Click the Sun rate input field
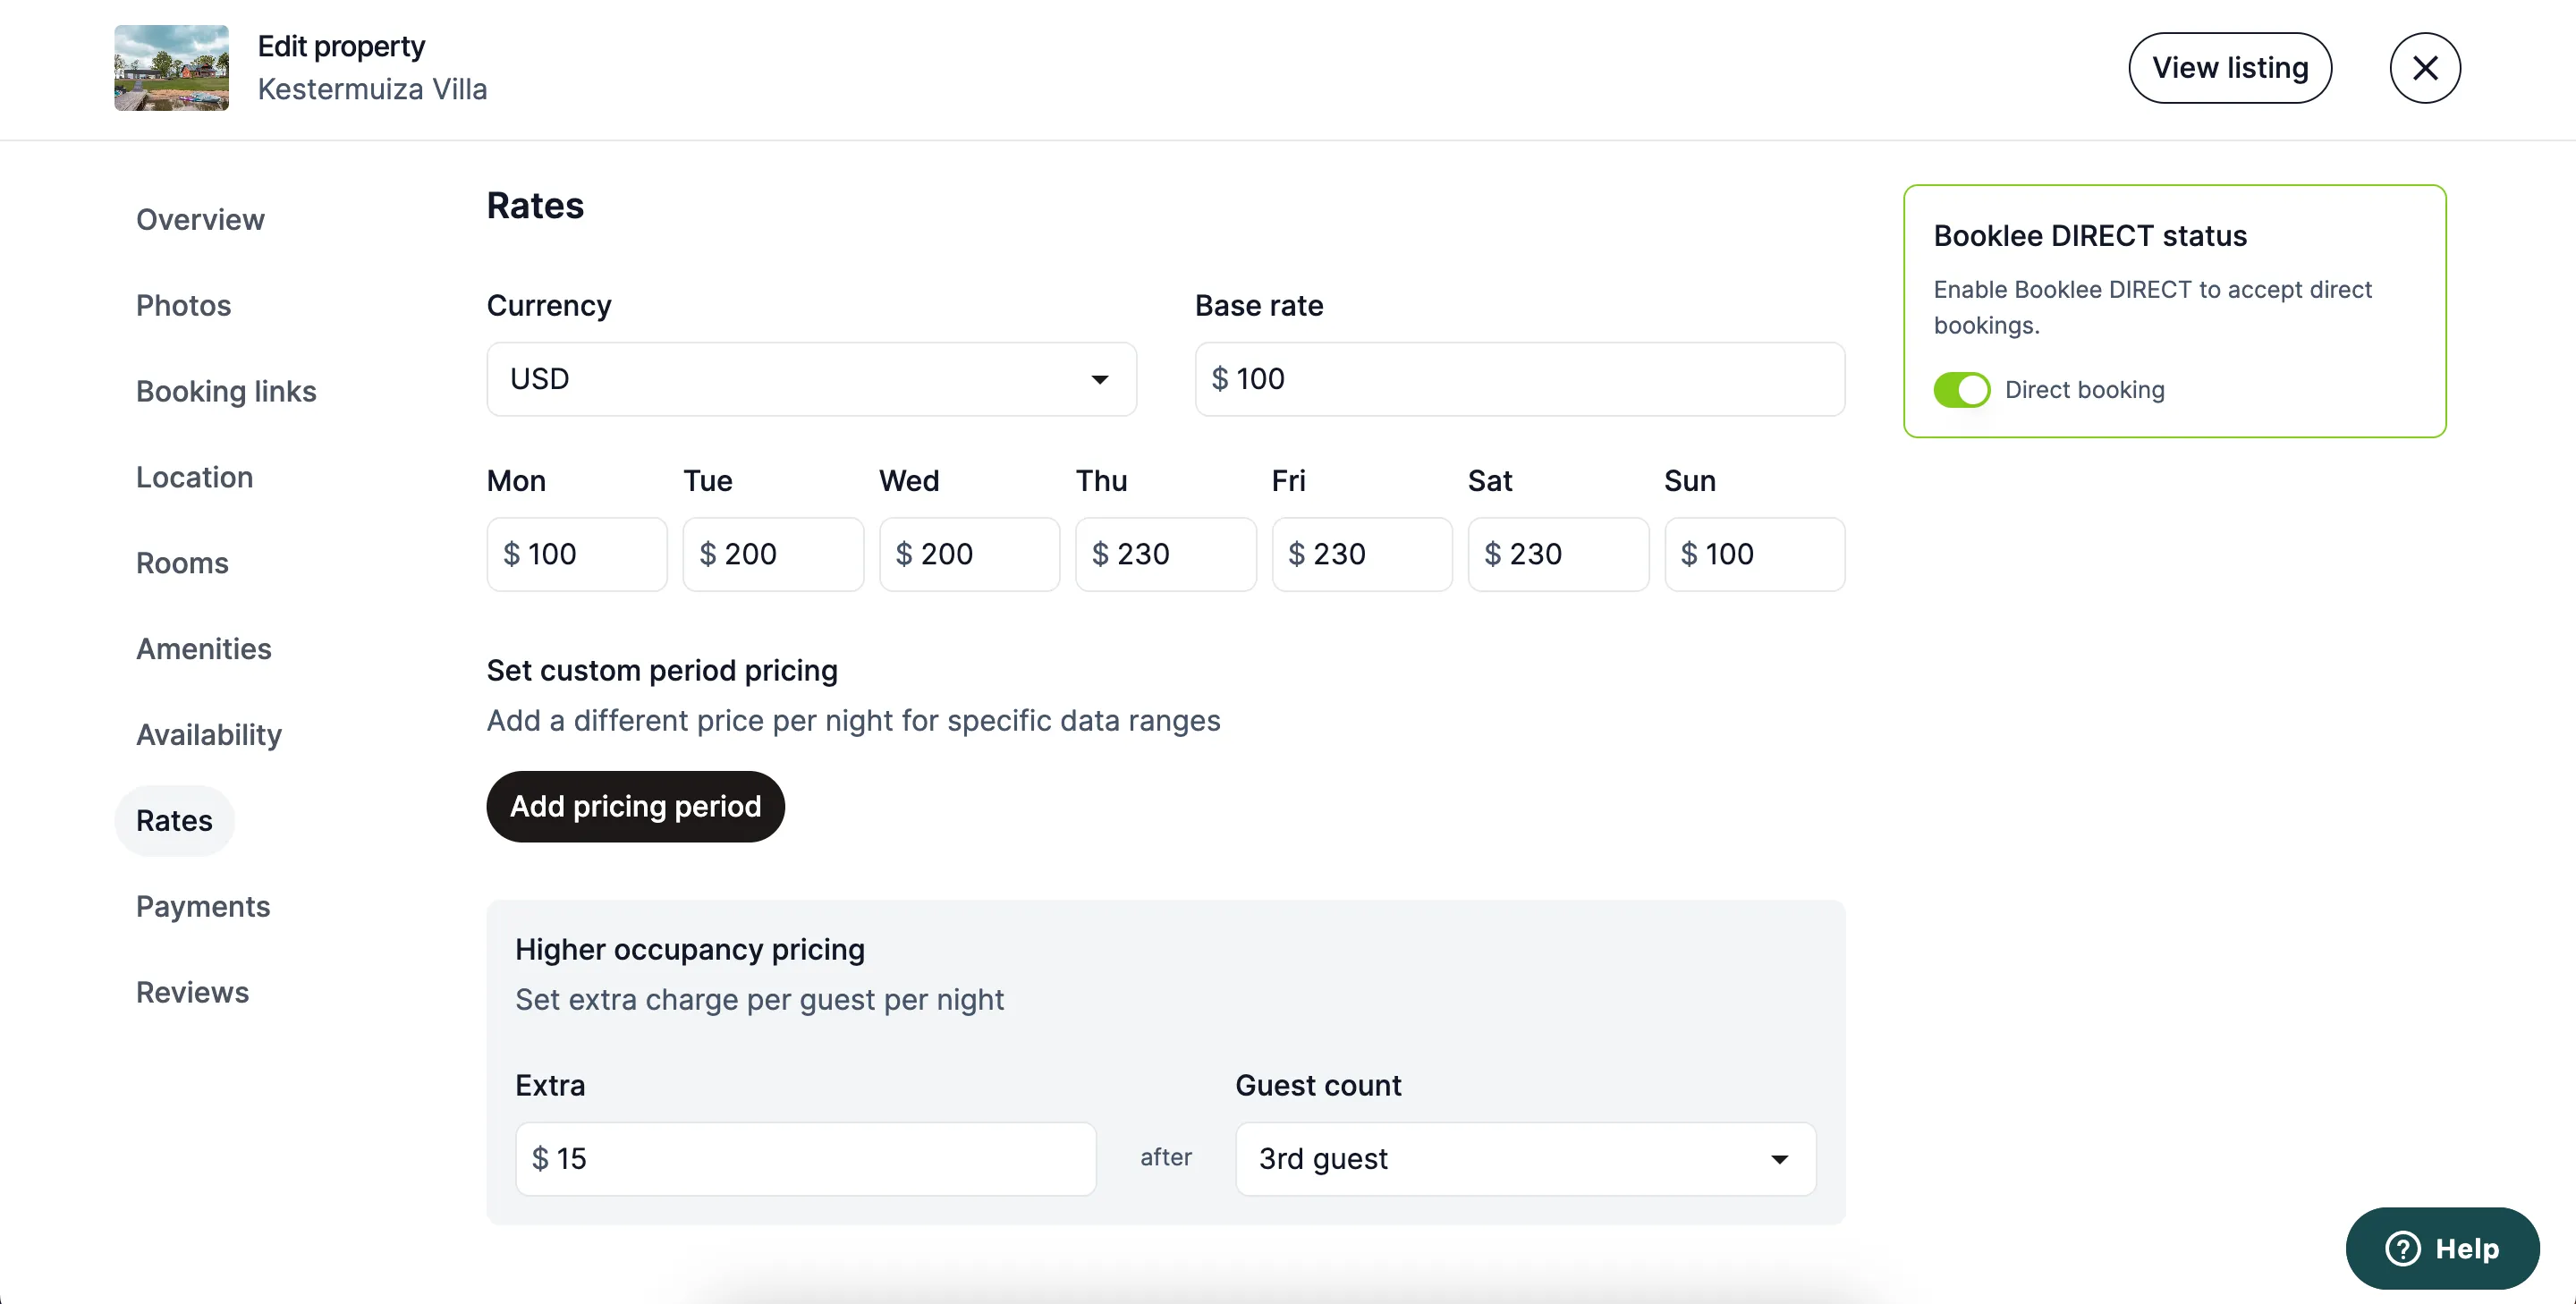Screen dimensions: 2576x1304 click(x=1754, y=554)
